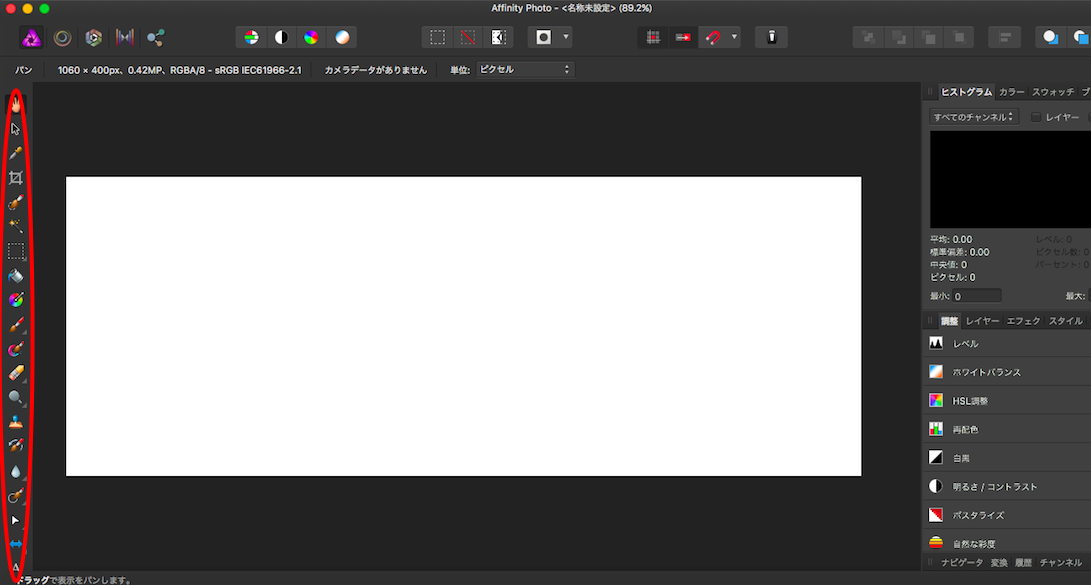Choose the rectangular Marquee selection tool
Image resolution: width=1091 pixels, height=585 pixels.
[15, 251]
